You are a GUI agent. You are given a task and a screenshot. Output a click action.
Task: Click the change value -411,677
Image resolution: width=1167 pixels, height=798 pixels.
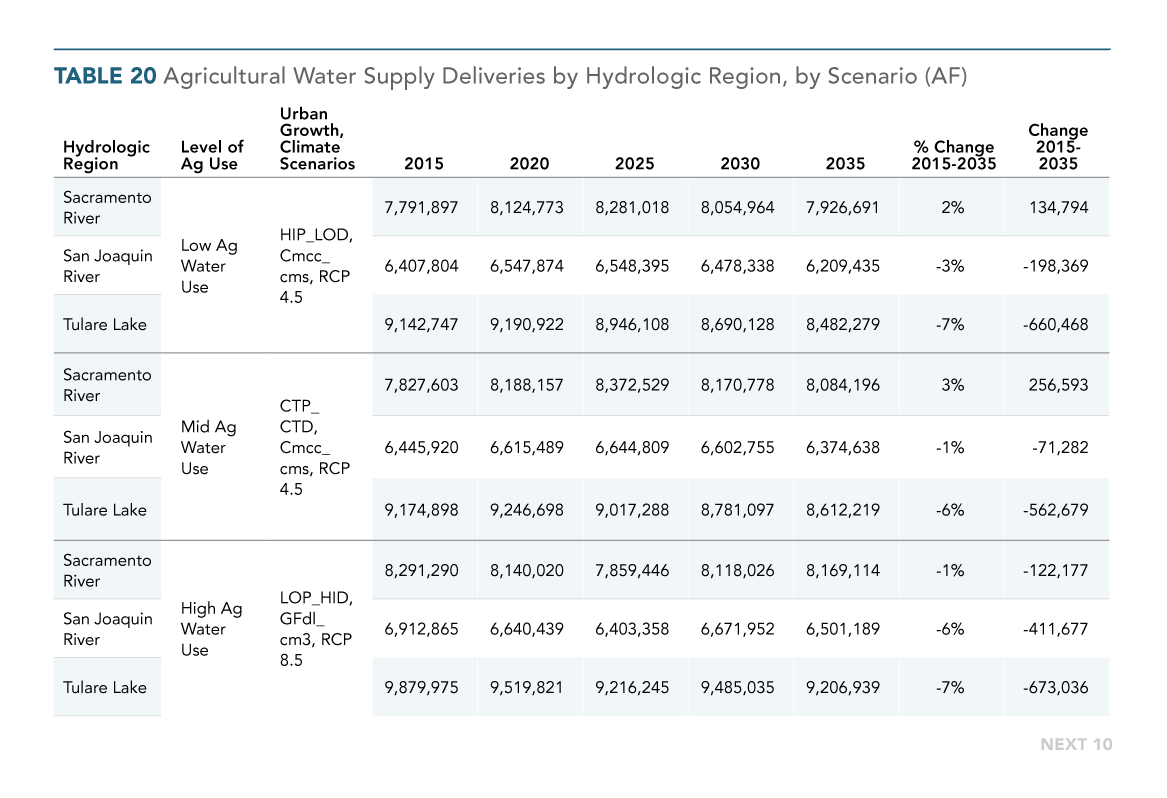1055,630
